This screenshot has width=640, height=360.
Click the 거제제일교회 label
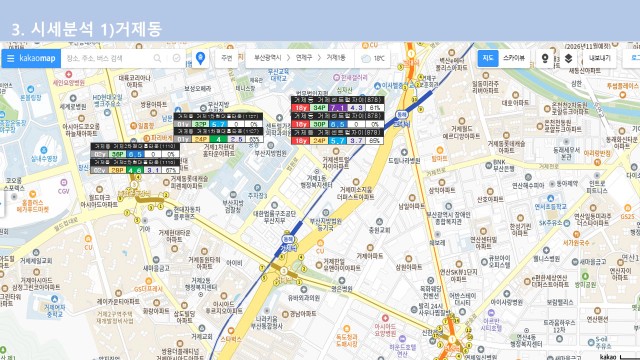(36, 261)
